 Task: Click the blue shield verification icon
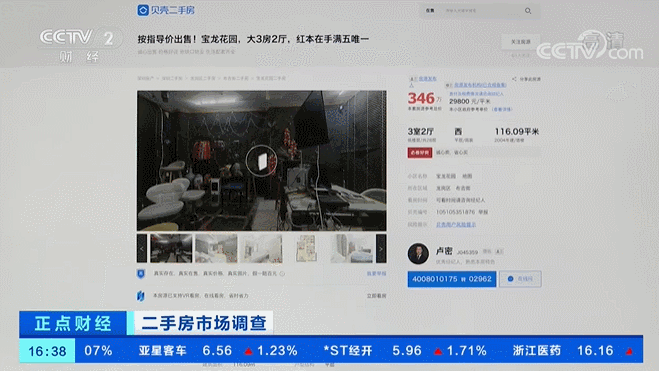[141, 274]
